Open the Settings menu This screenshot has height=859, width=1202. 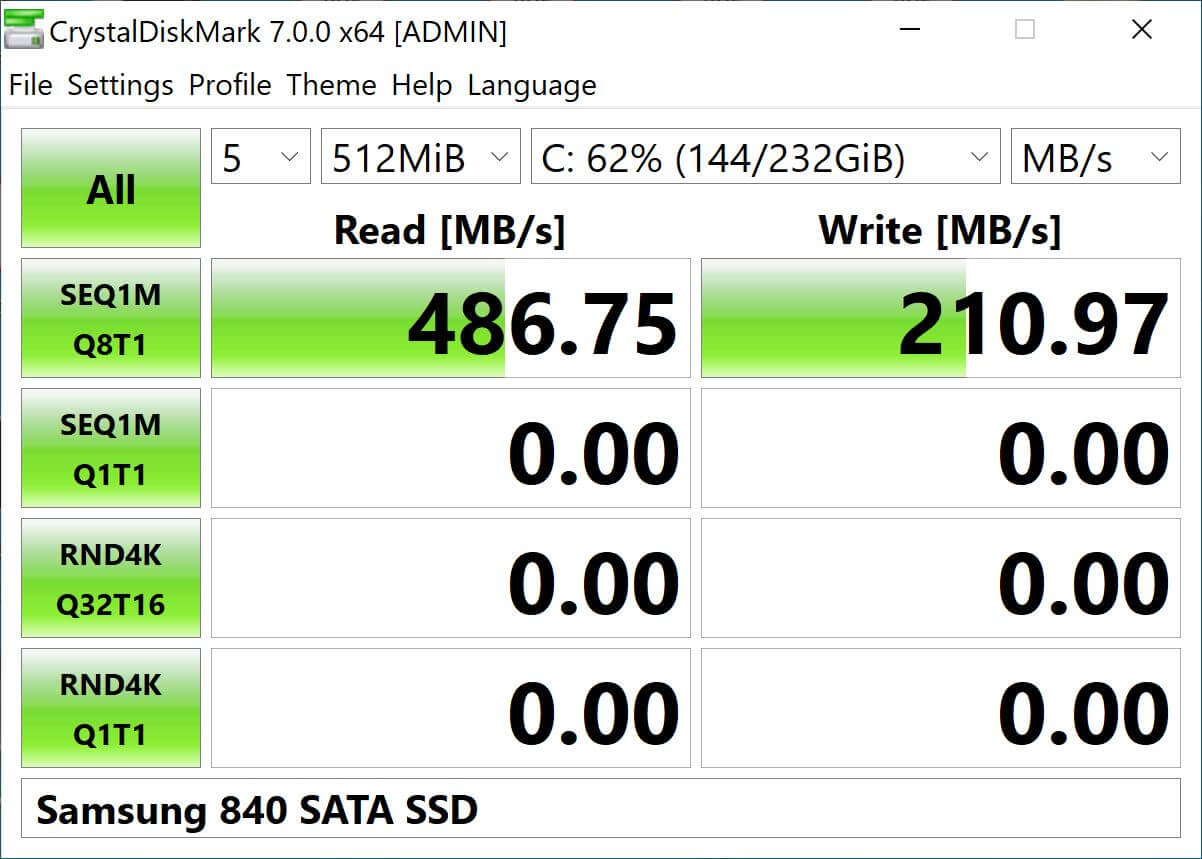tap(119, 85)
